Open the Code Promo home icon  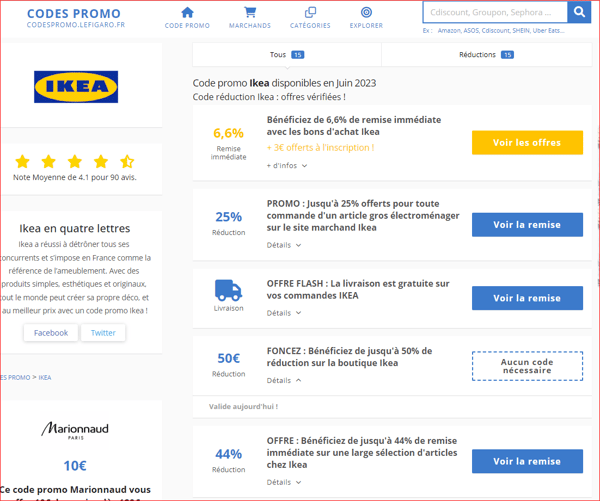coord(187,13)
